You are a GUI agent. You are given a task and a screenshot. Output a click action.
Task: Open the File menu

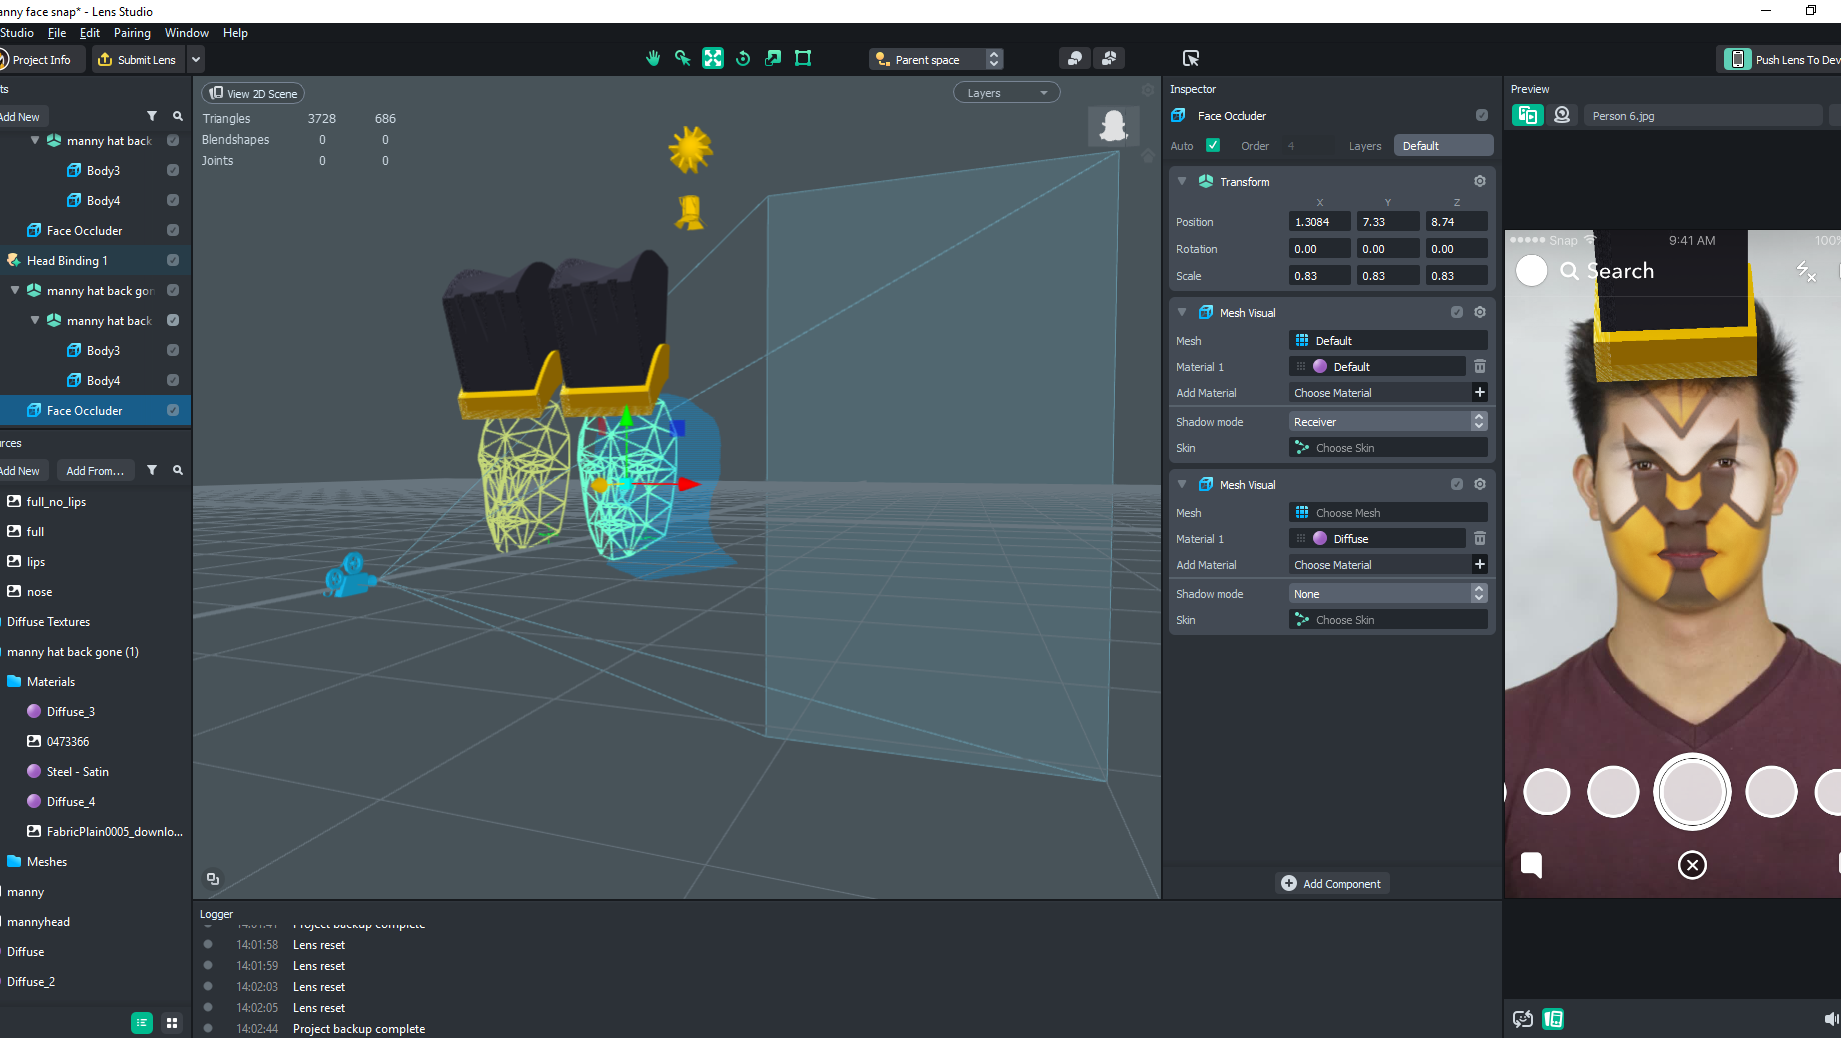(x=57, y=33)
